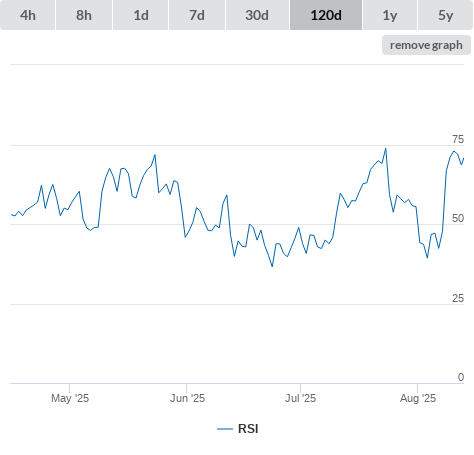Click the Jun '25 axis label
The width and height of the screenshot is (474, 455).
pyautogui.click(x=187, y=398)
